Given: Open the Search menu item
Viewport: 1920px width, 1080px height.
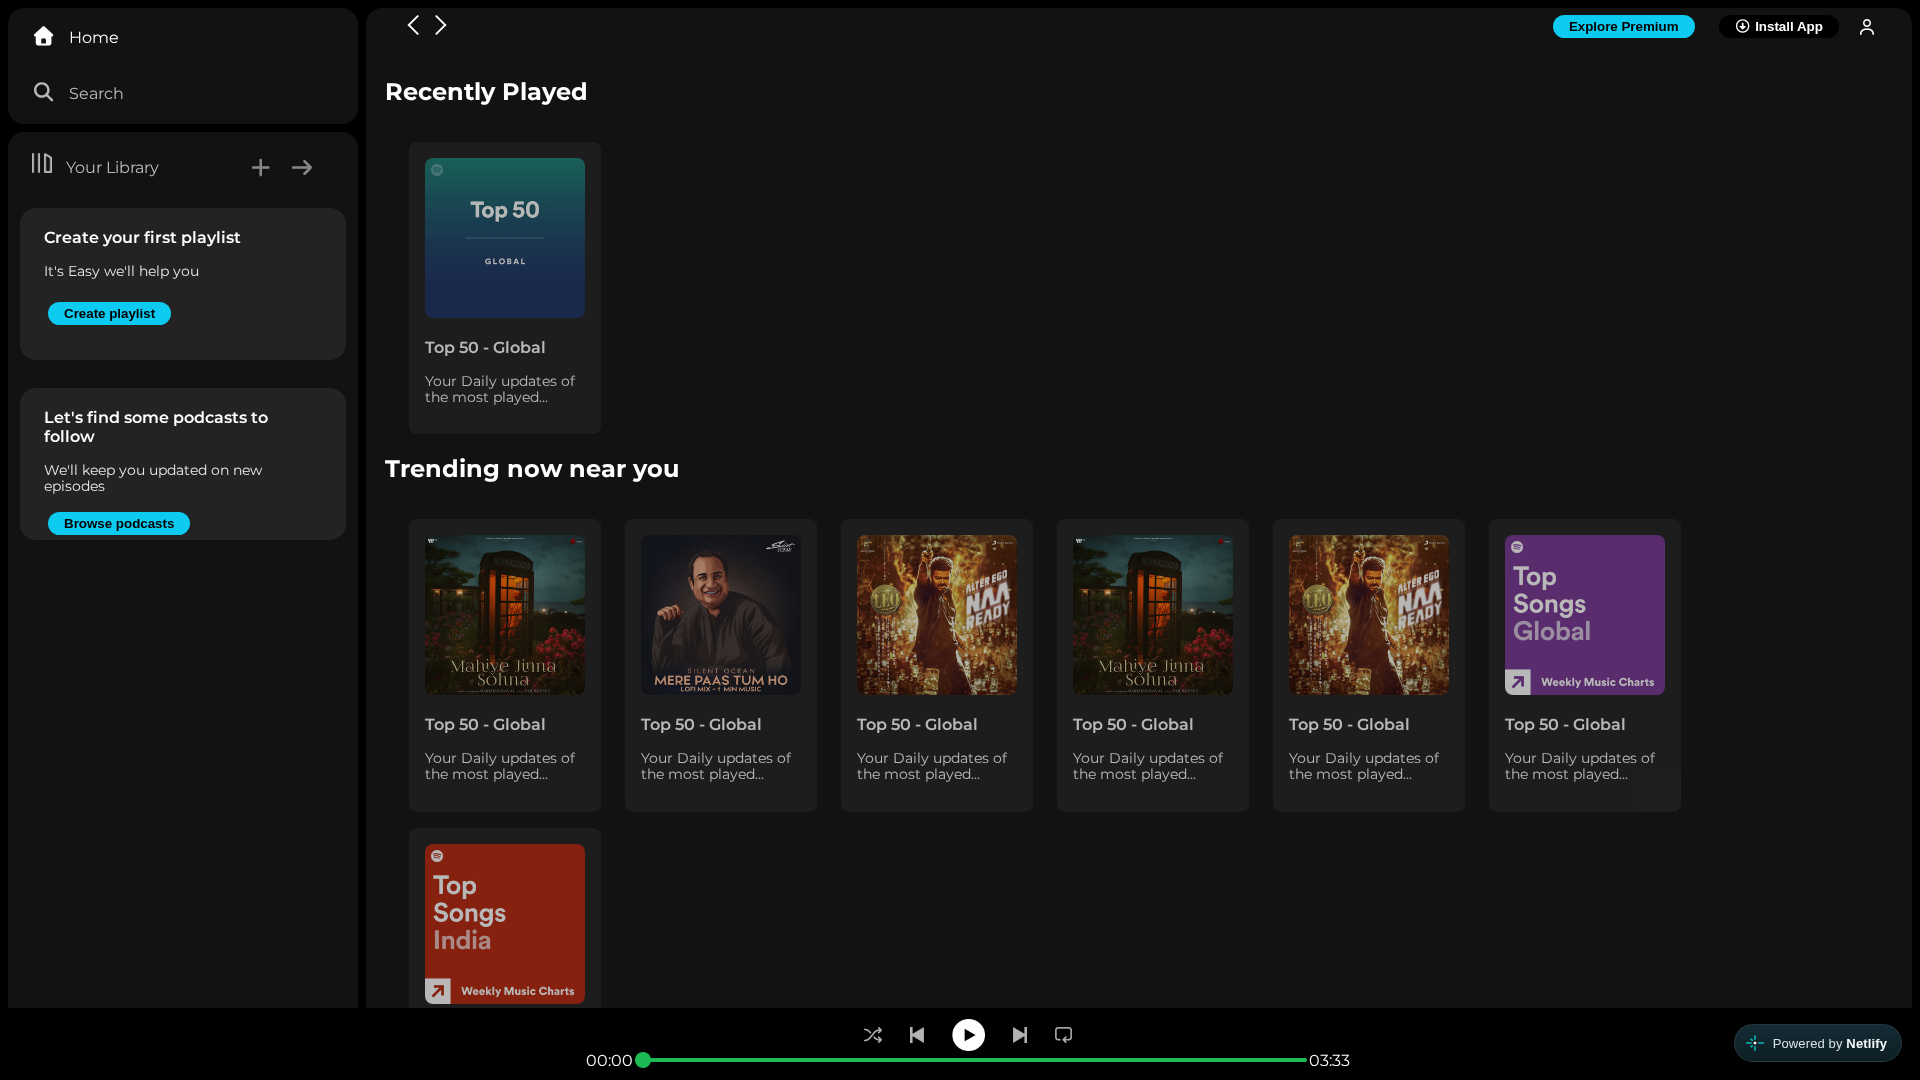Looking at the screenshot, I should click(96, 93).
